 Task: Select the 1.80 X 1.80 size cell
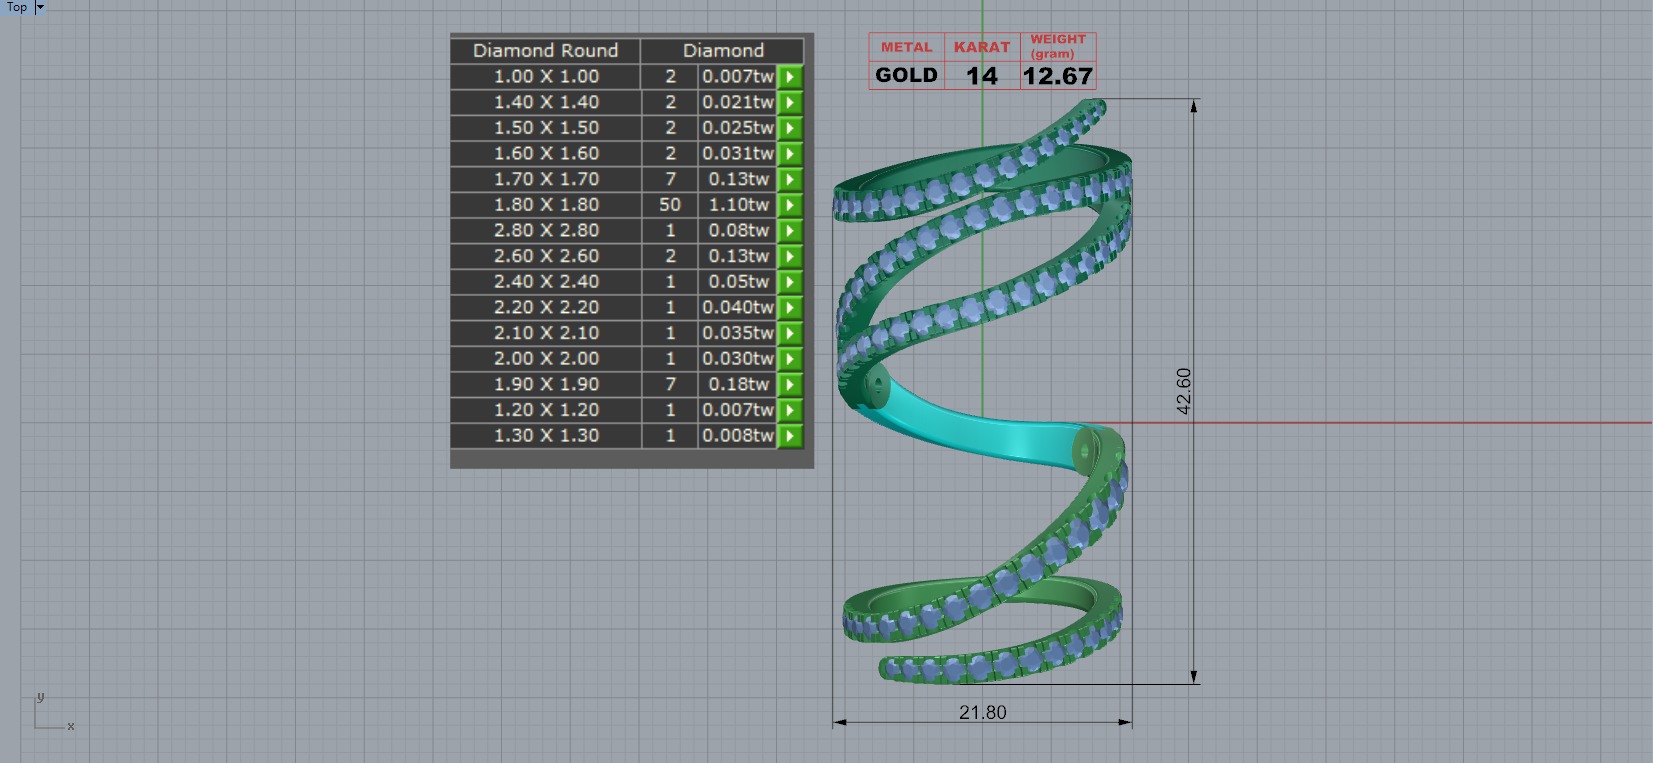tap(545, 205)
